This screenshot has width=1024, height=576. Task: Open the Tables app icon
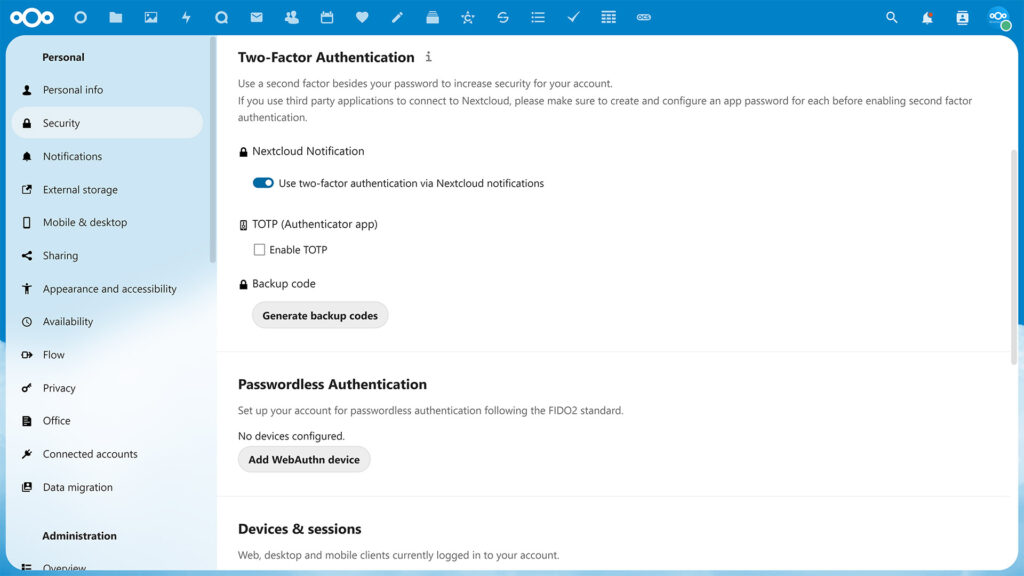pos(608,16)
